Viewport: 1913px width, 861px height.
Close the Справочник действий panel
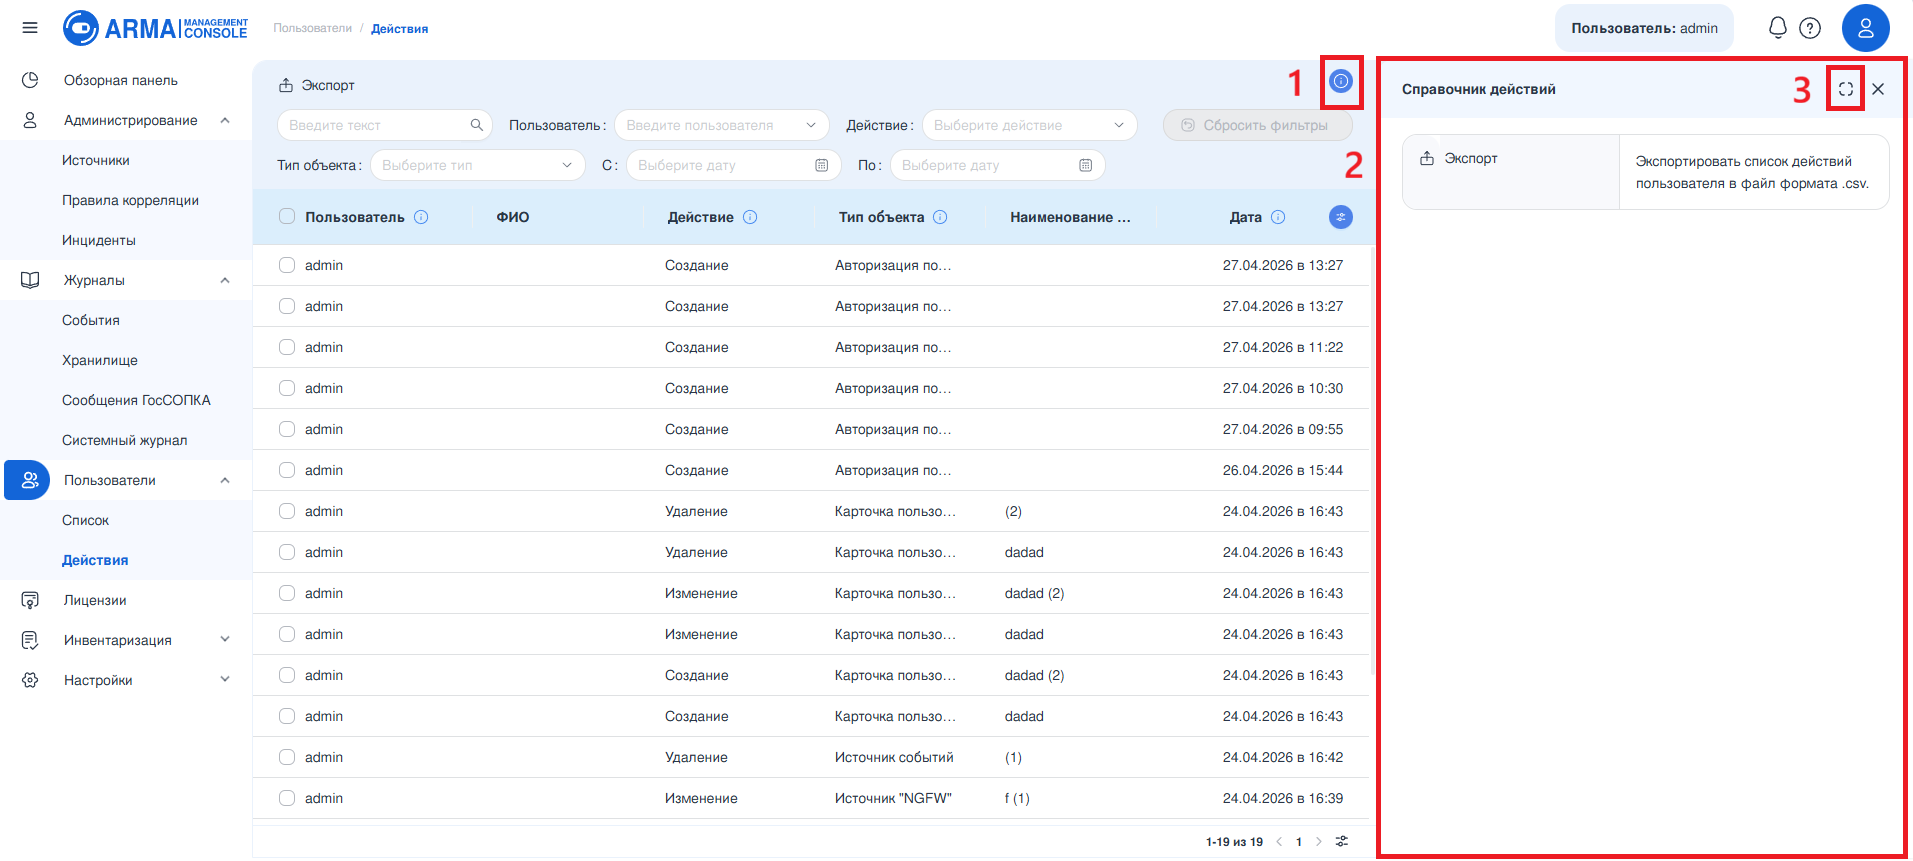point(1878,89)
